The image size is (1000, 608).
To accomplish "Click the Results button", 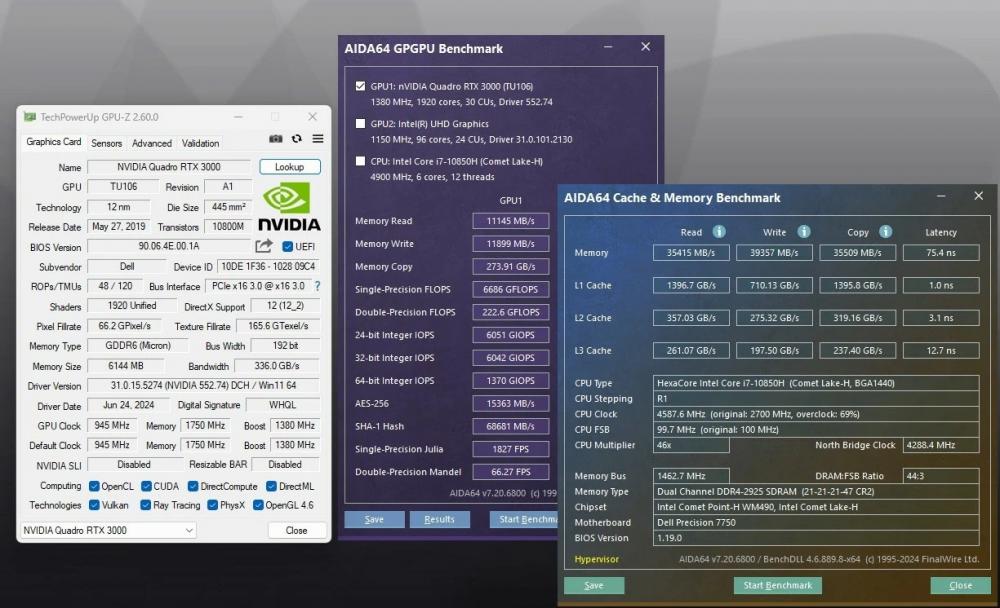I will pos(439,519).
